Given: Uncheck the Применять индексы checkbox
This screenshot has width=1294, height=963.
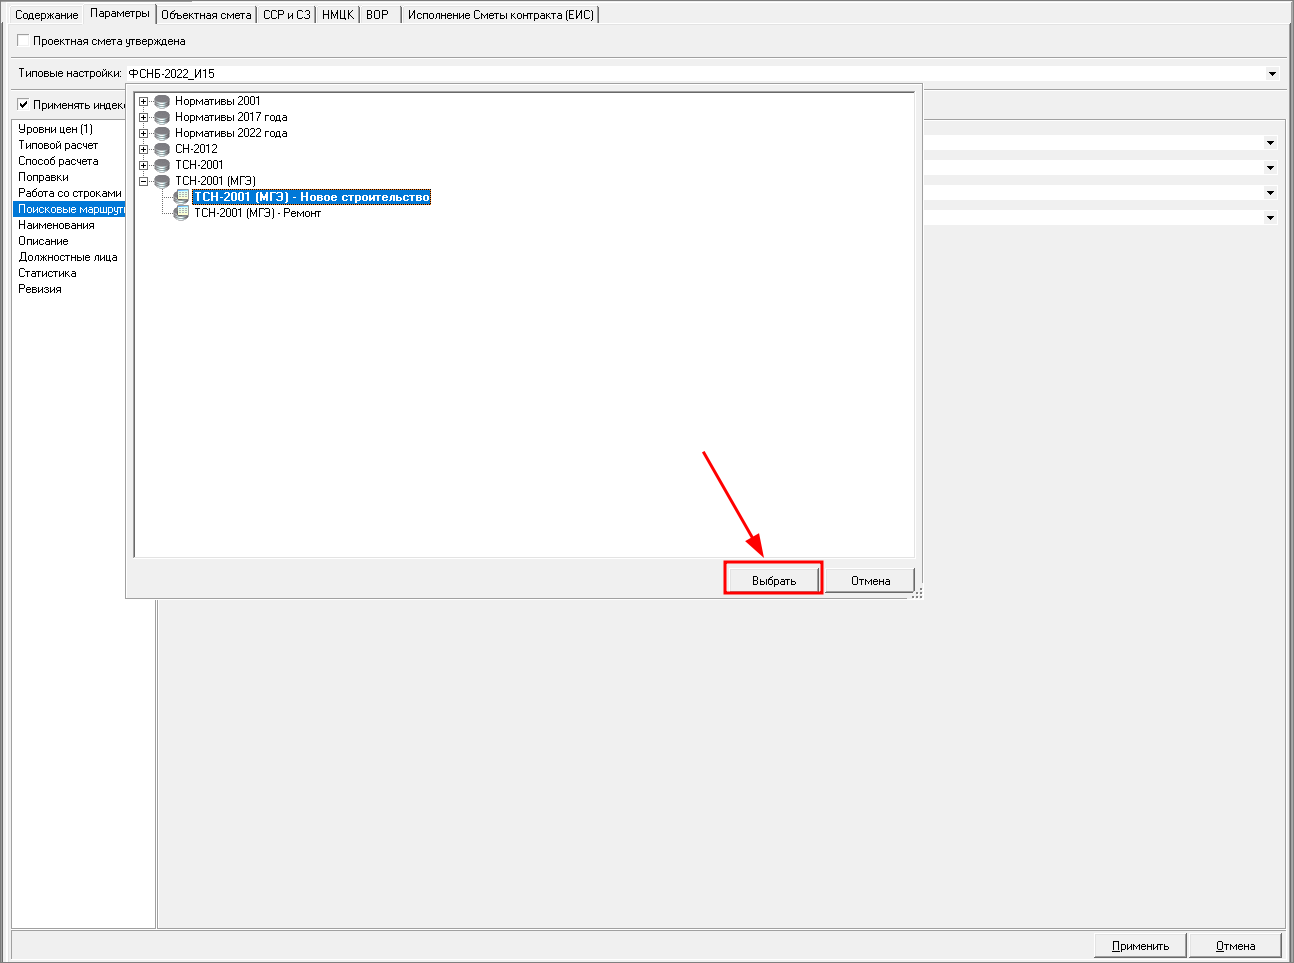Looking at the screenshot, I should 23,105.
